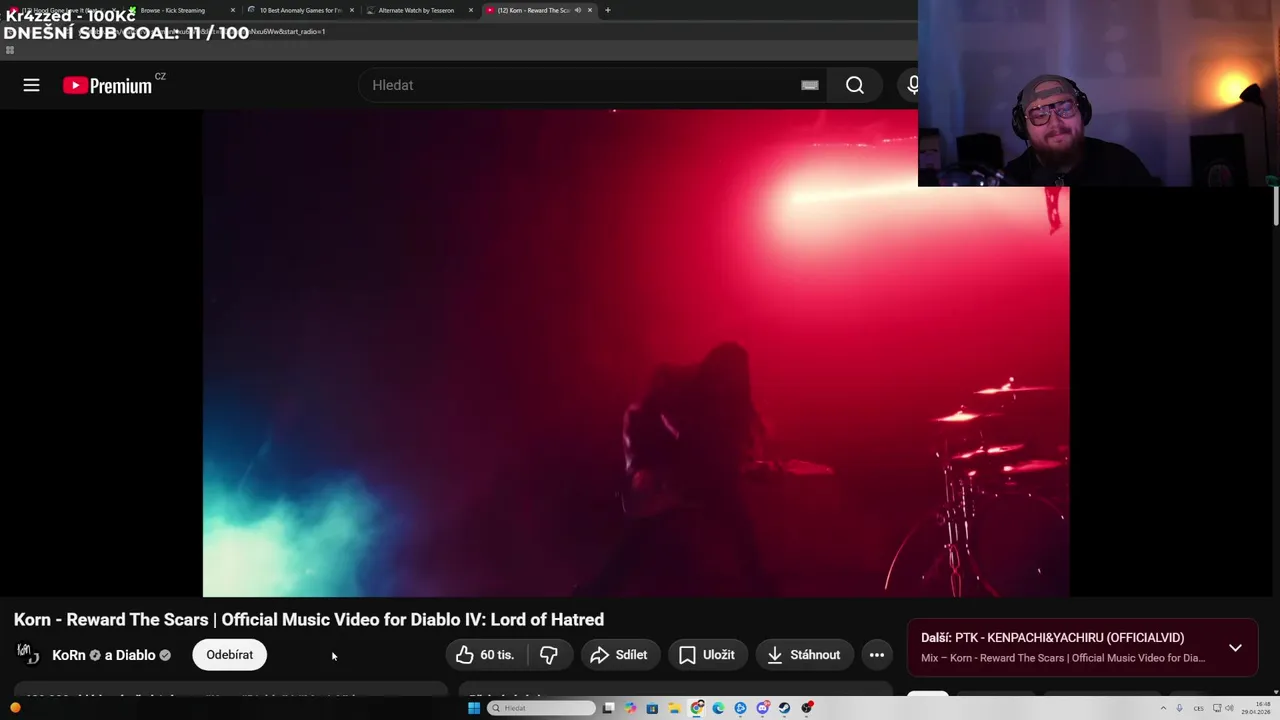Click the orange notification dot on the taskbar

click(15, 708)
